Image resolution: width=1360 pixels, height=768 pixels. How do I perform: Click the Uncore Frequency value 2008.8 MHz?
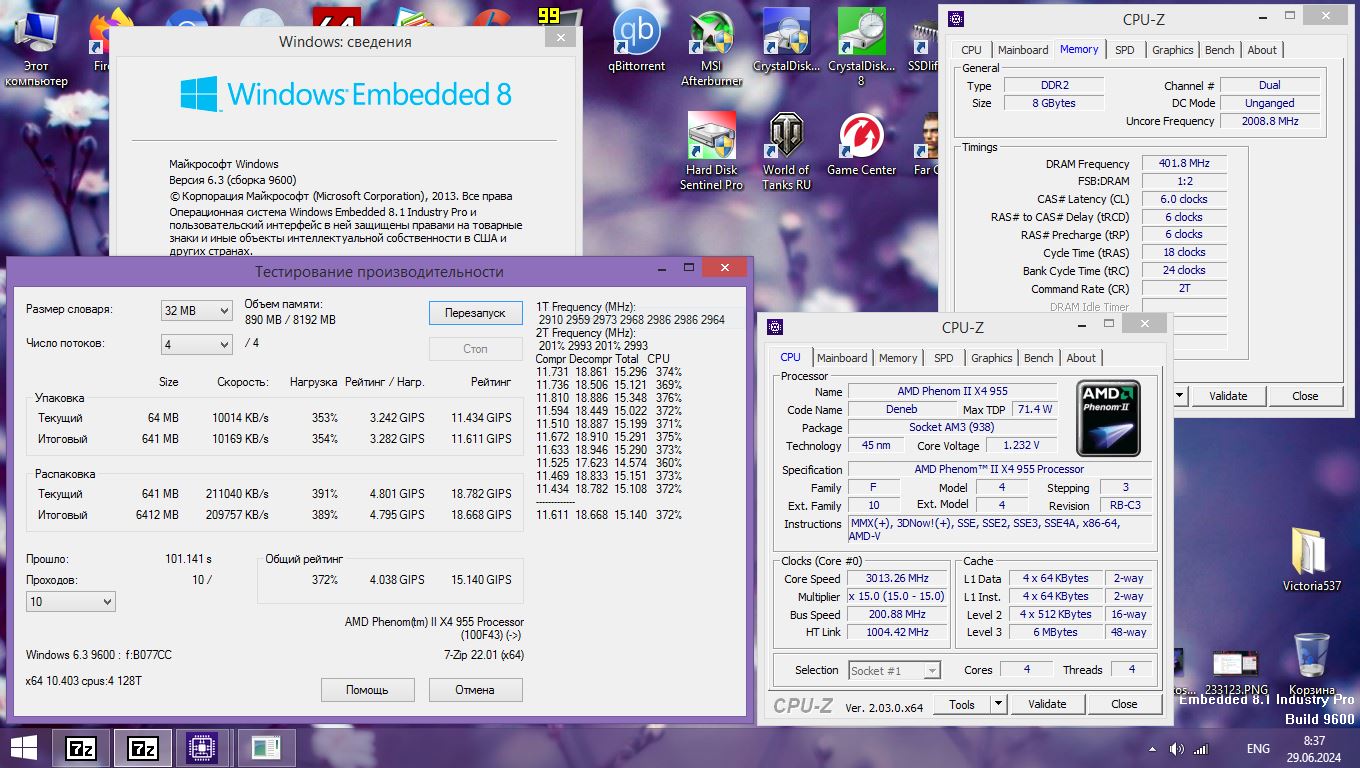point(1270,121)
